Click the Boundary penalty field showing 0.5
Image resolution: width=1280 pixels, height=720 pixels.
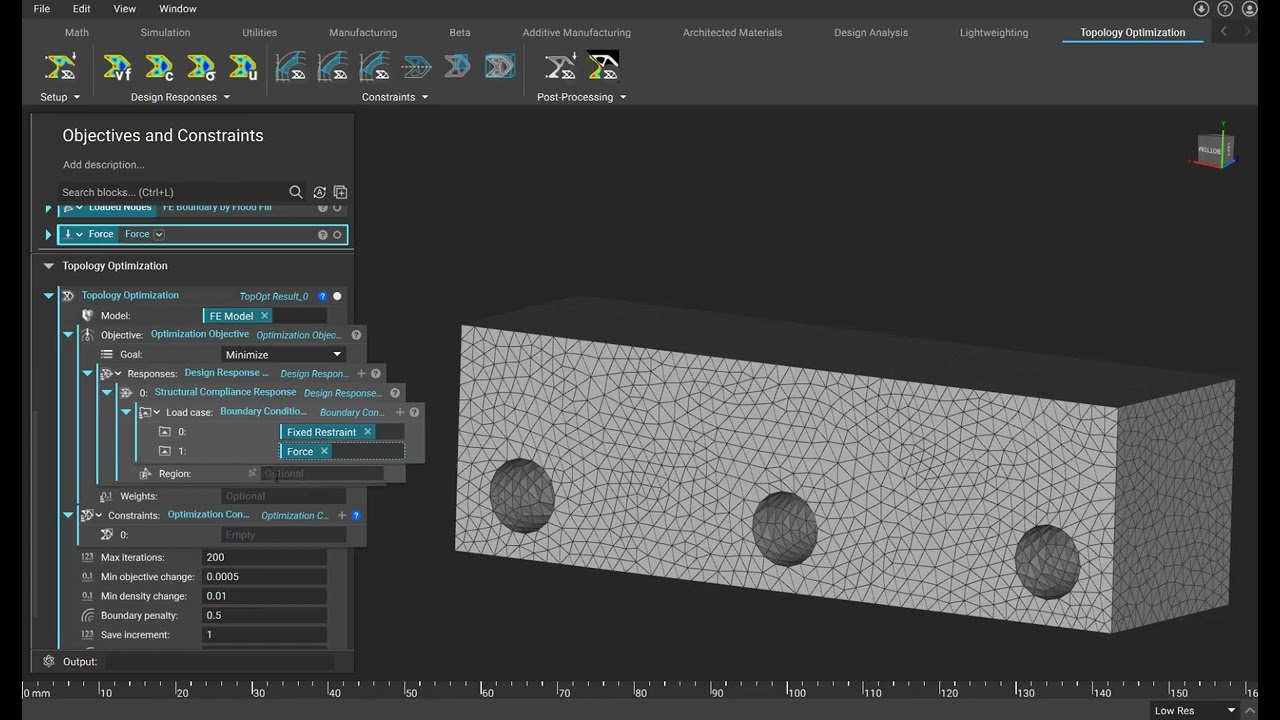(x=265, y=615)
